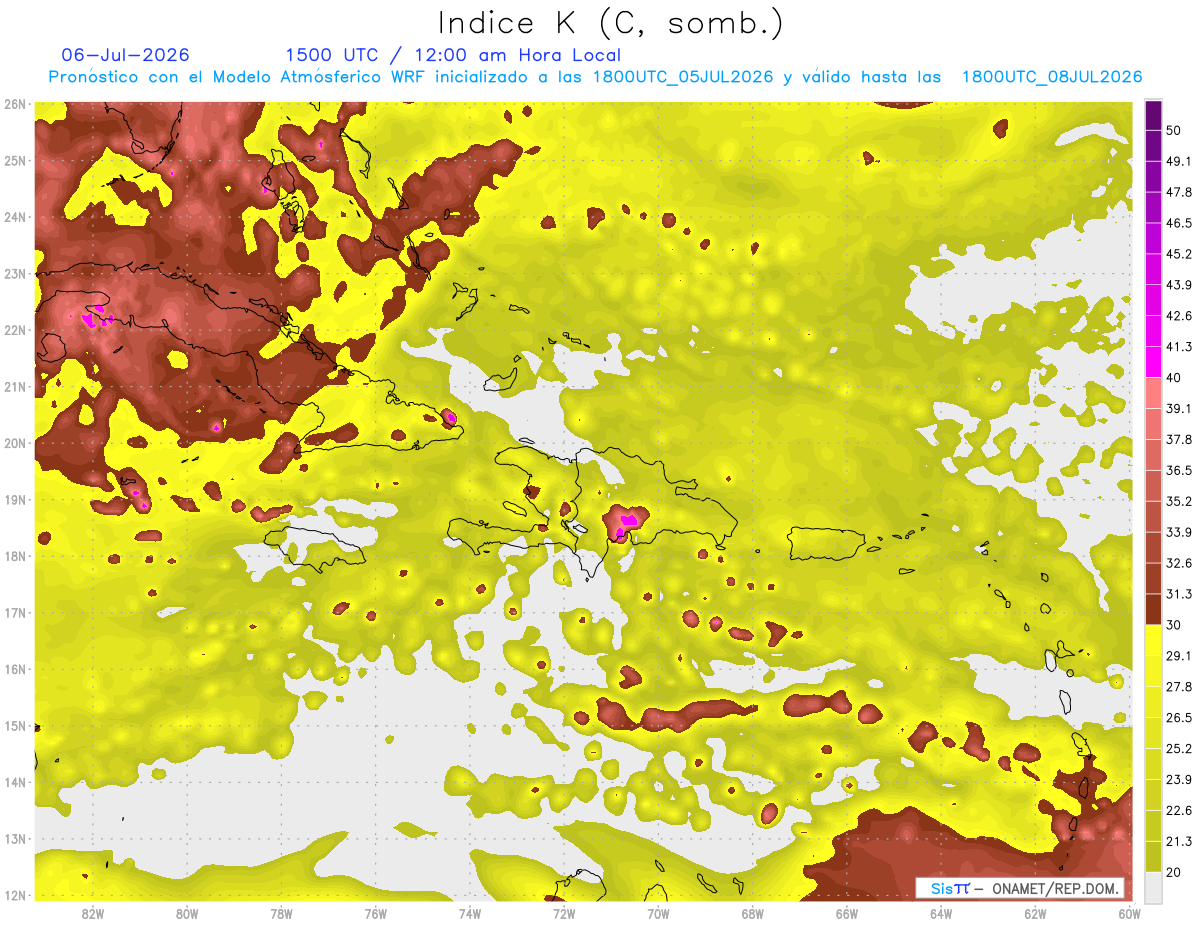
Task: Click the legend value "43.9"
Action: click(x=1179, y=285)
